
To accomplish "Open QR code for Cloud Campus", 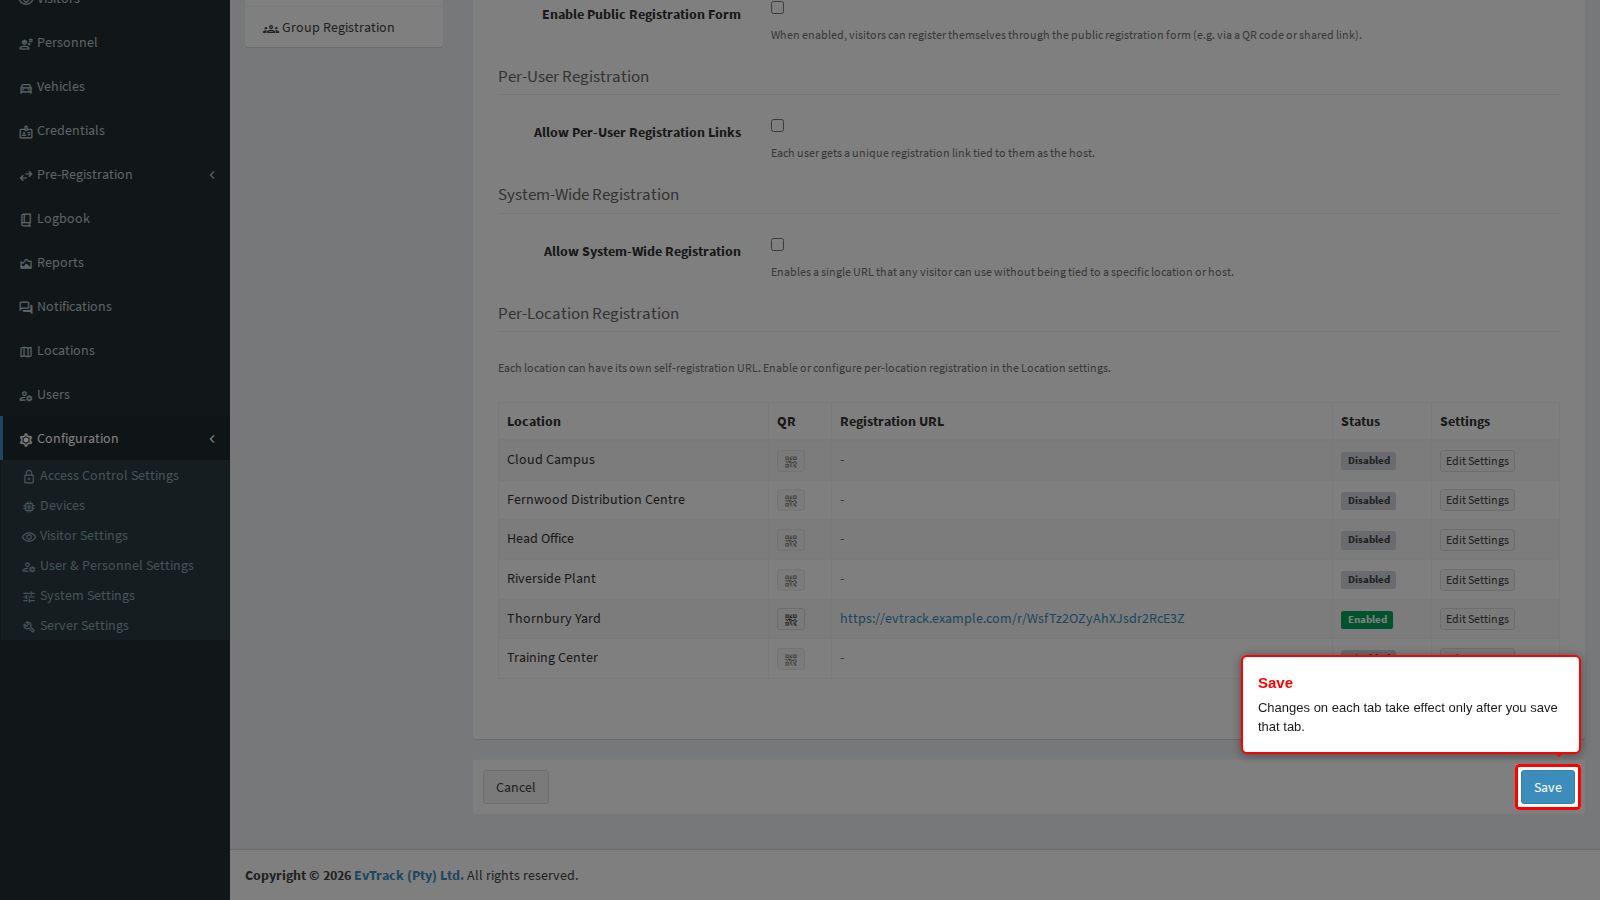I will click(x=791, y=461).
